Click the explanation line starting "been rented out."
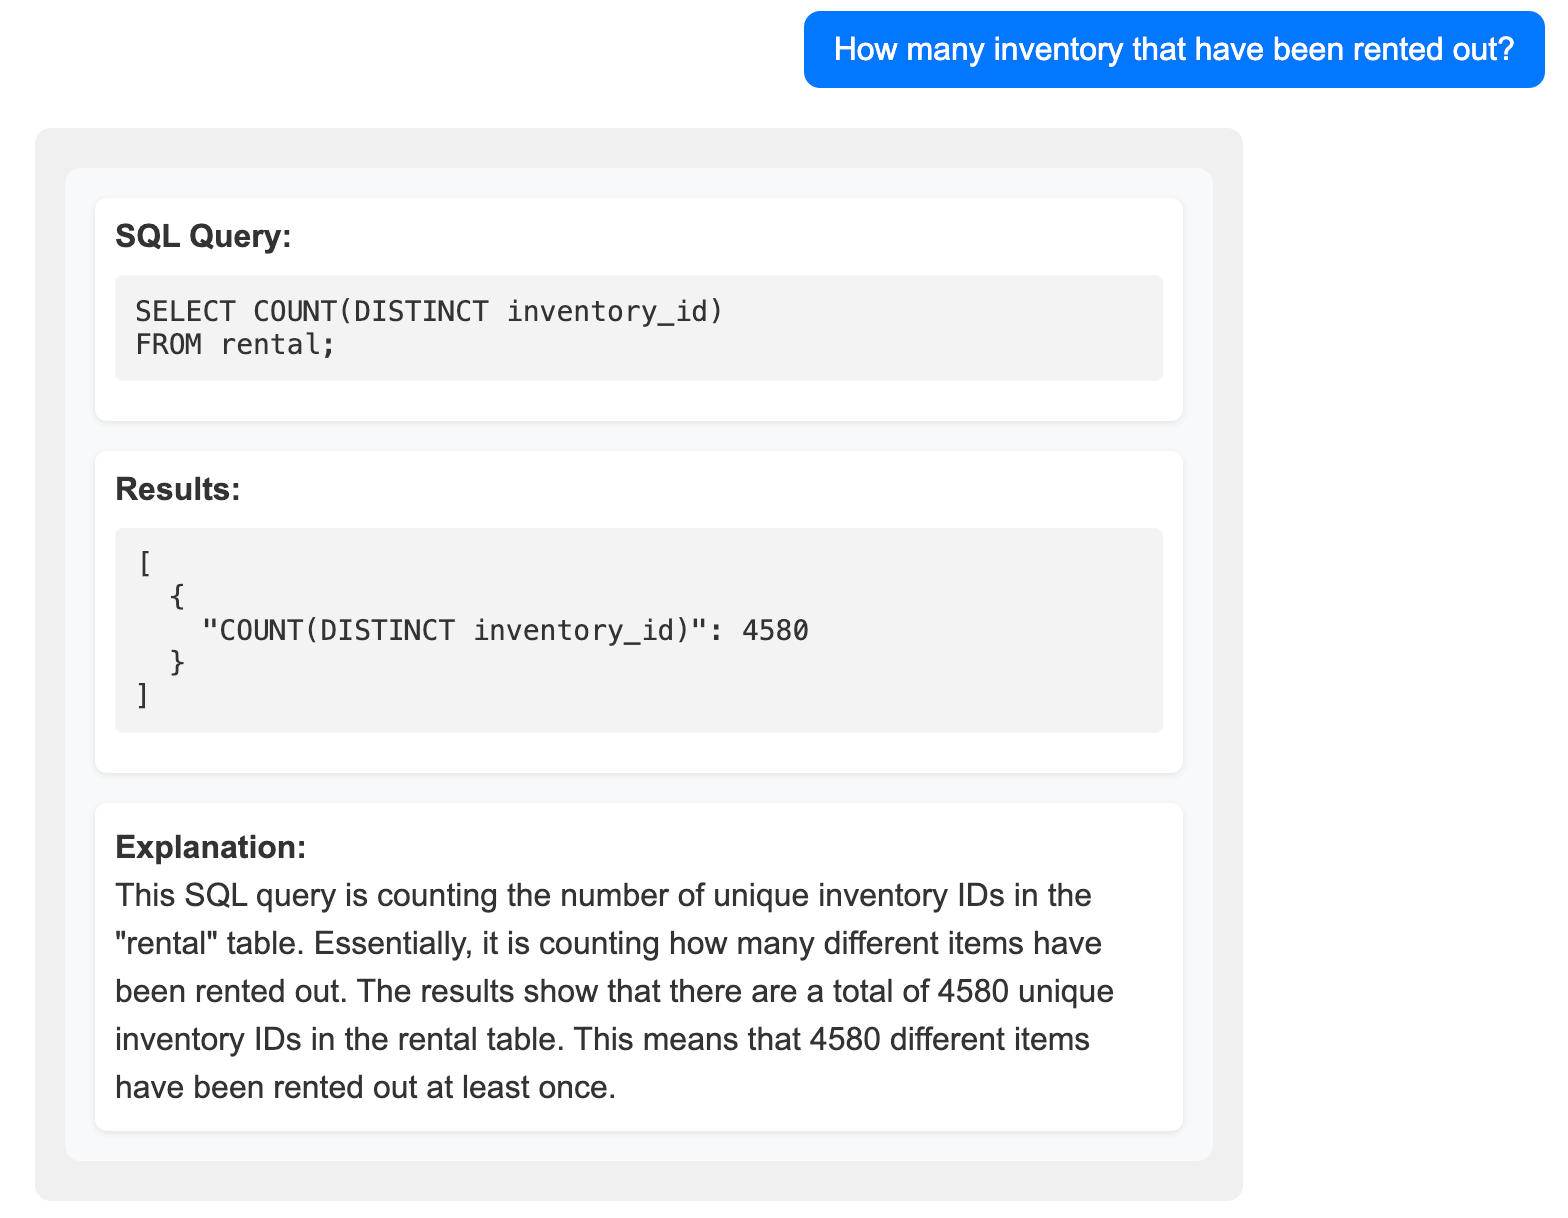Image resolution: width=1568 pixels, height=1218 pixels. tap(614, 991)
